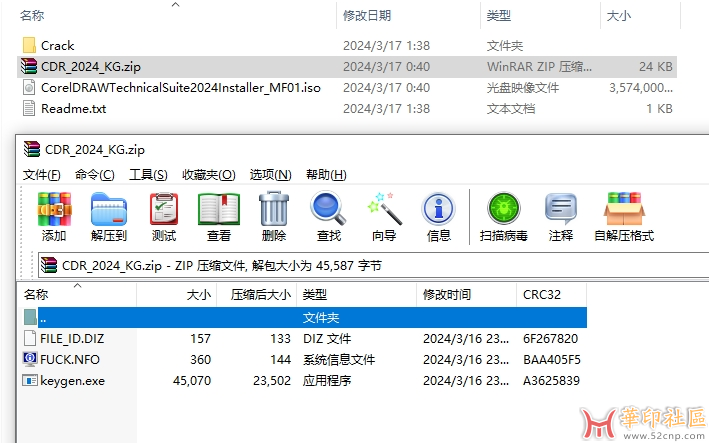Click the WinRAR archive path address field
Viewport: 709px width, 443px height.
tap(373, 265)
